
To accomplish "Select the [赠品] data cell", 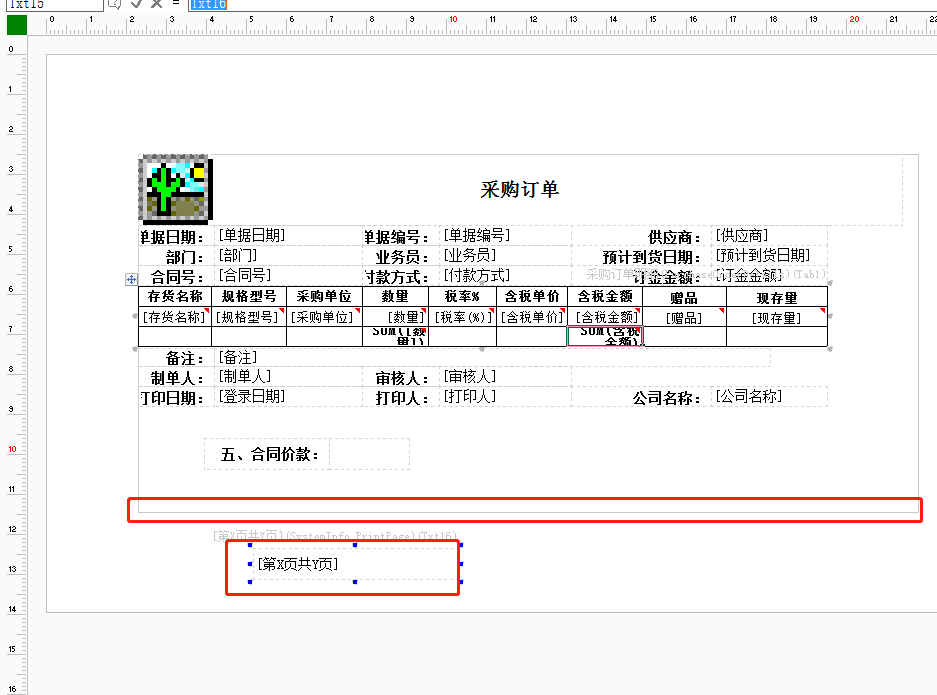I will pos(684,319).
